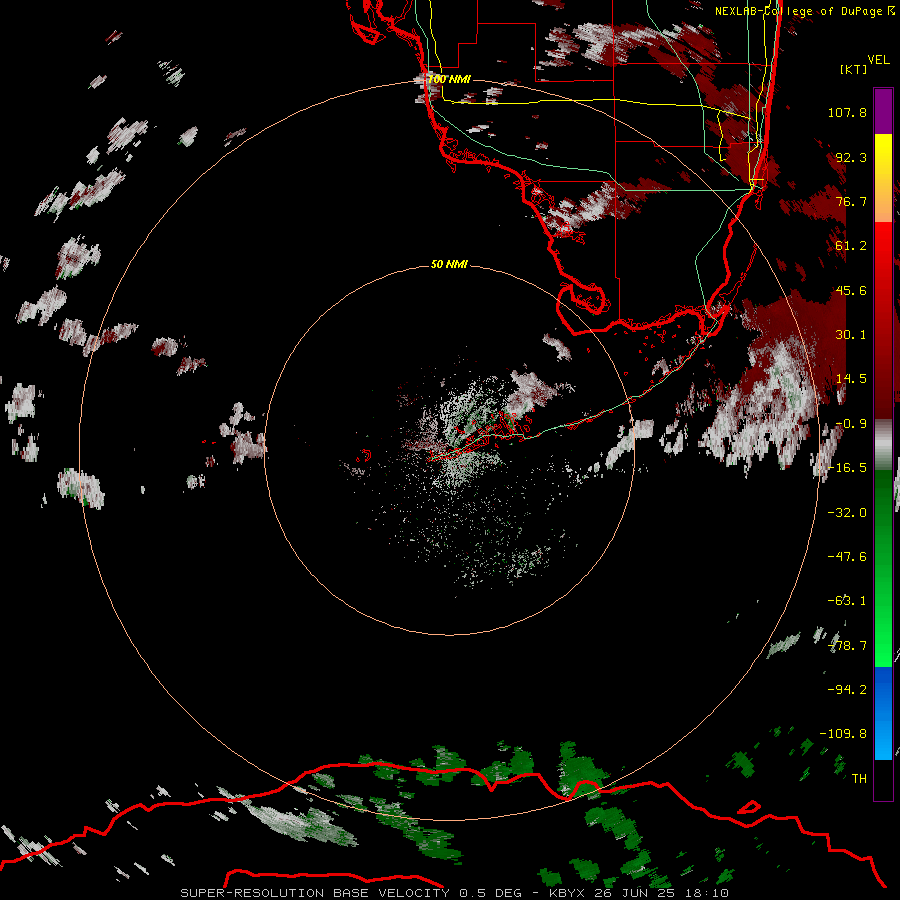Click the 100 NMI range ring label

449,79
